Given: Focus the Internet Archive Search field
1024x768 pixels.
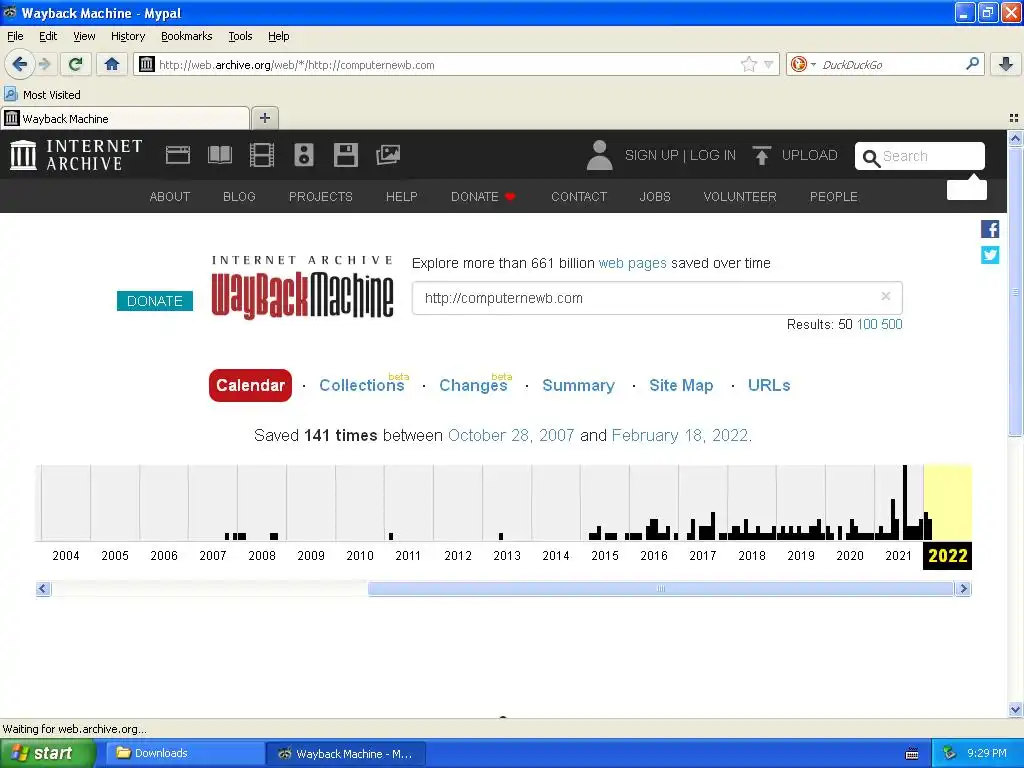Looking at the screenshot, I should [x=920, y=156].
